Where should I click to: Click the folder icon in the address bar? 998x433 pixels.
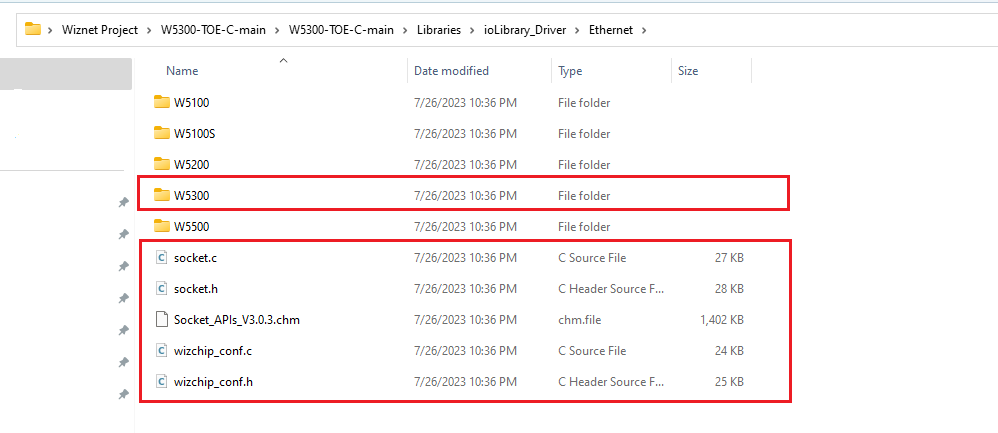(32, 29)
